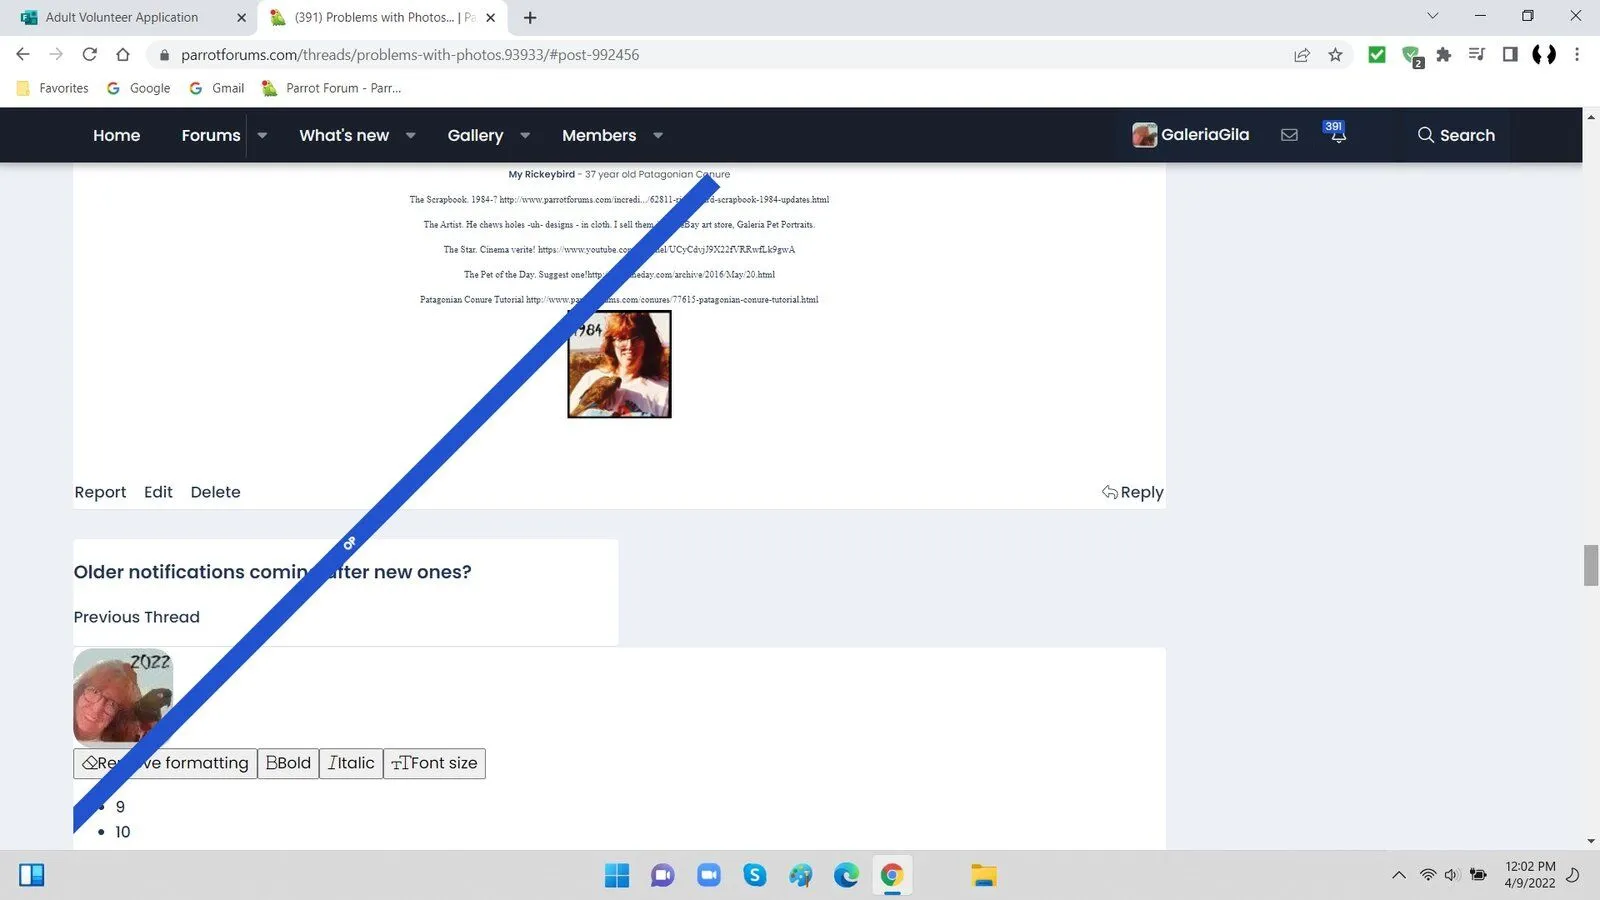Switch to Adult Volunteer Application tab
This screenshot has width=1600, height=900.
(x=122, y=17)
